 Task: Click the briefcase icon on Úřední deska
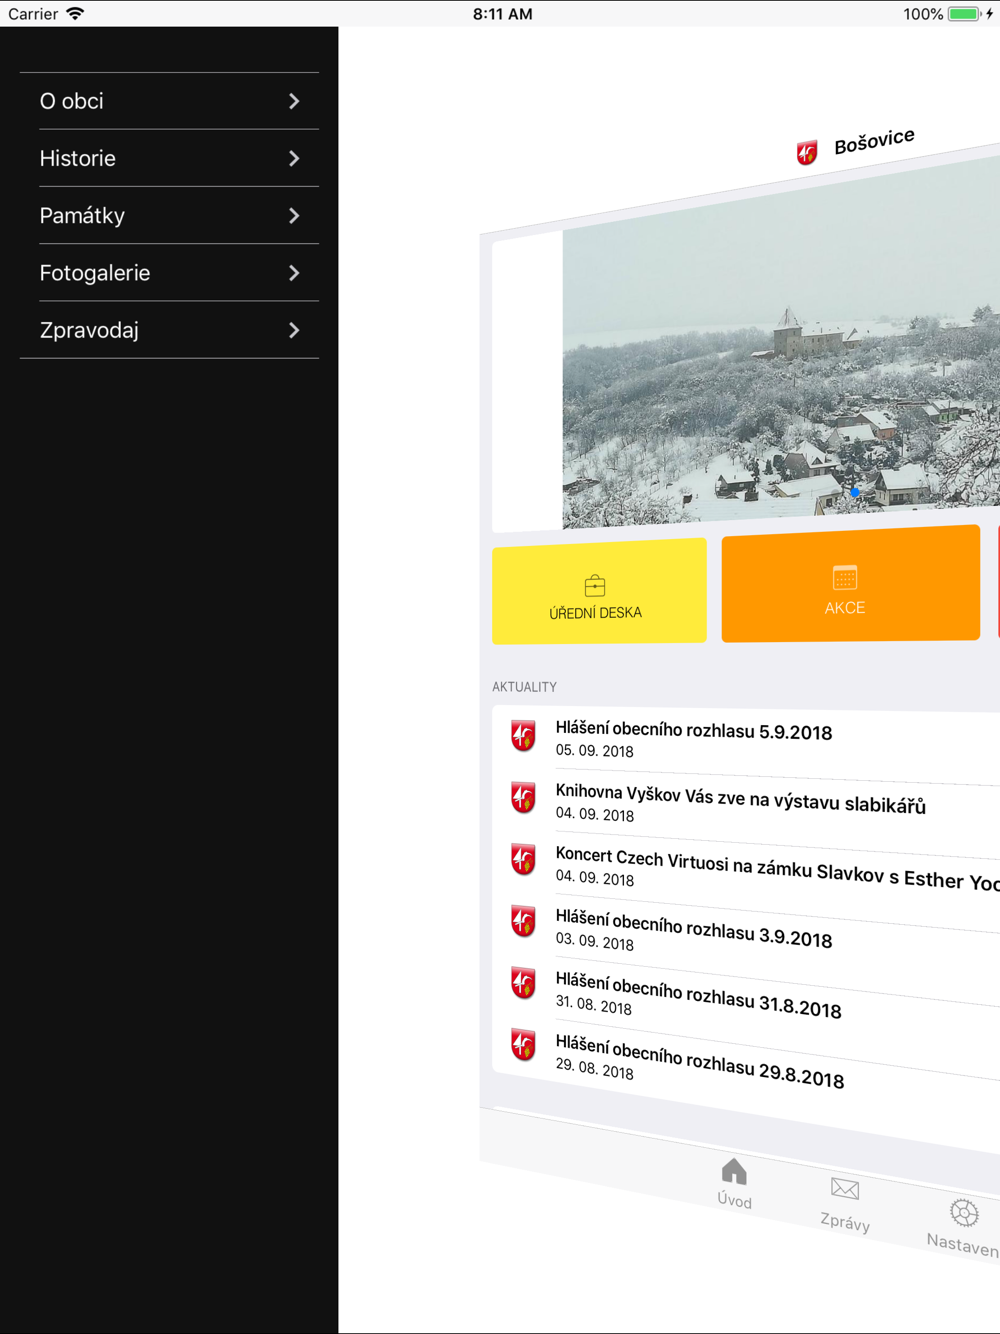pos(595,585)
